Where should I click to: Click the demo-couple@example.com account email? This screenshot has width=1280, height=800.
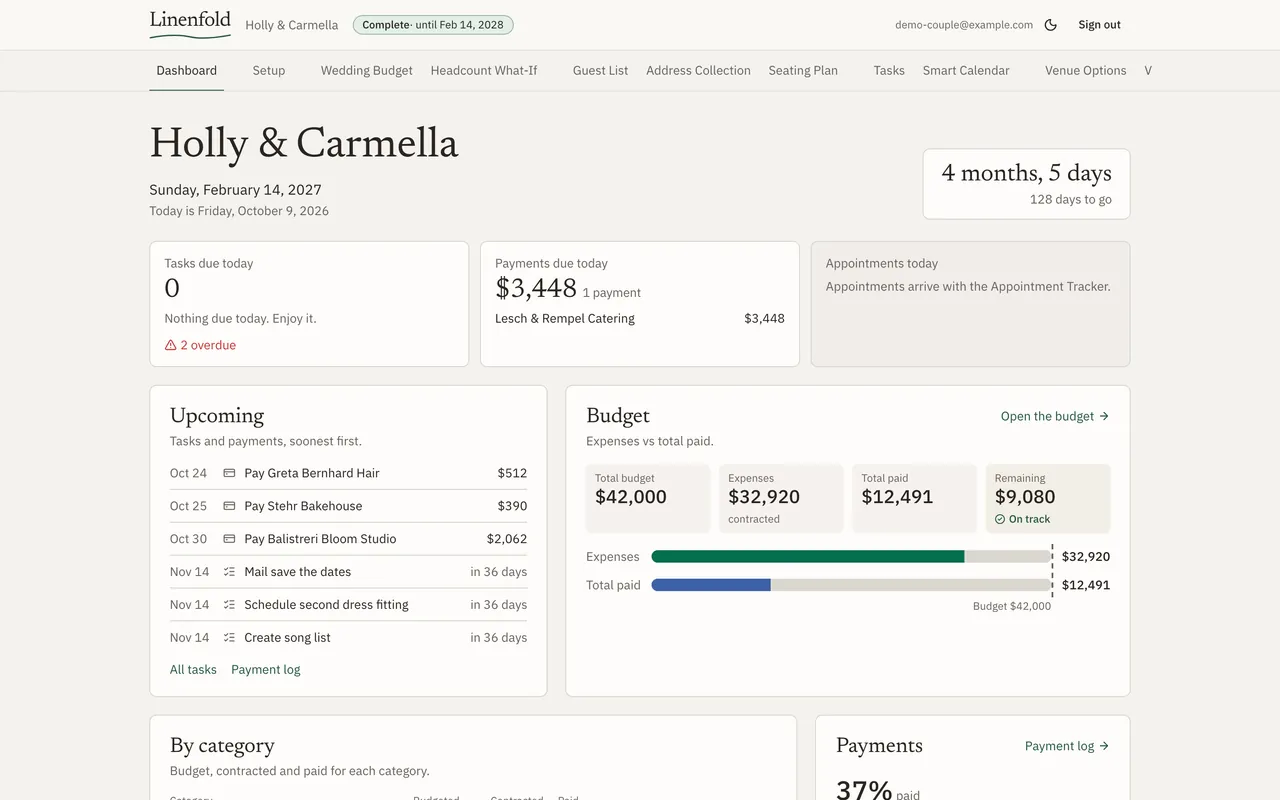(x=964, y=25)
